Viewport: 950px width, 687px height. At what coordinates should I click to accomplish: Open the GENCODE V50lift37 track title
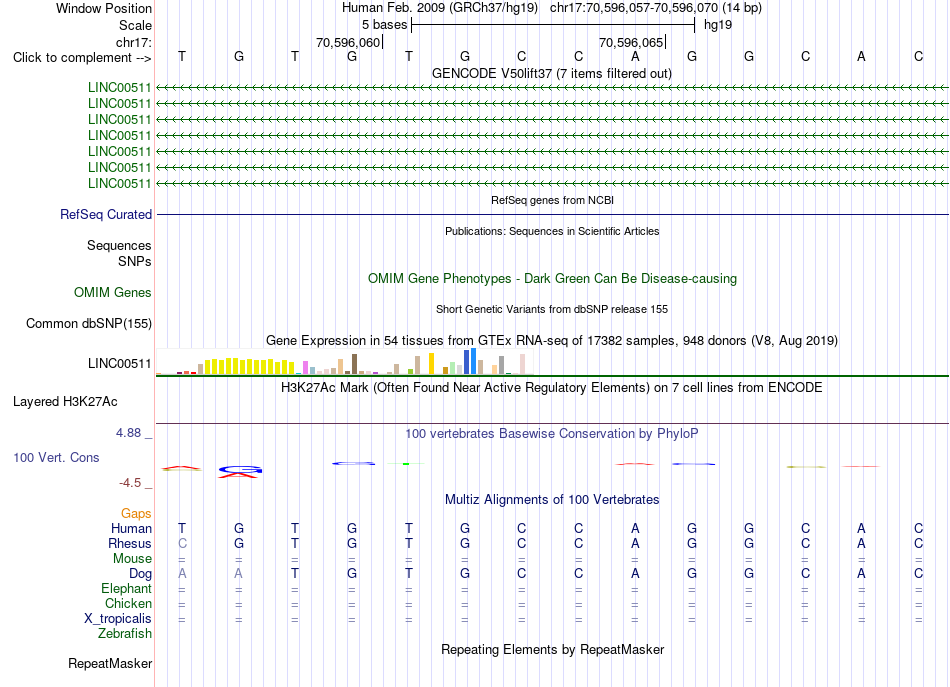[551, 74]
